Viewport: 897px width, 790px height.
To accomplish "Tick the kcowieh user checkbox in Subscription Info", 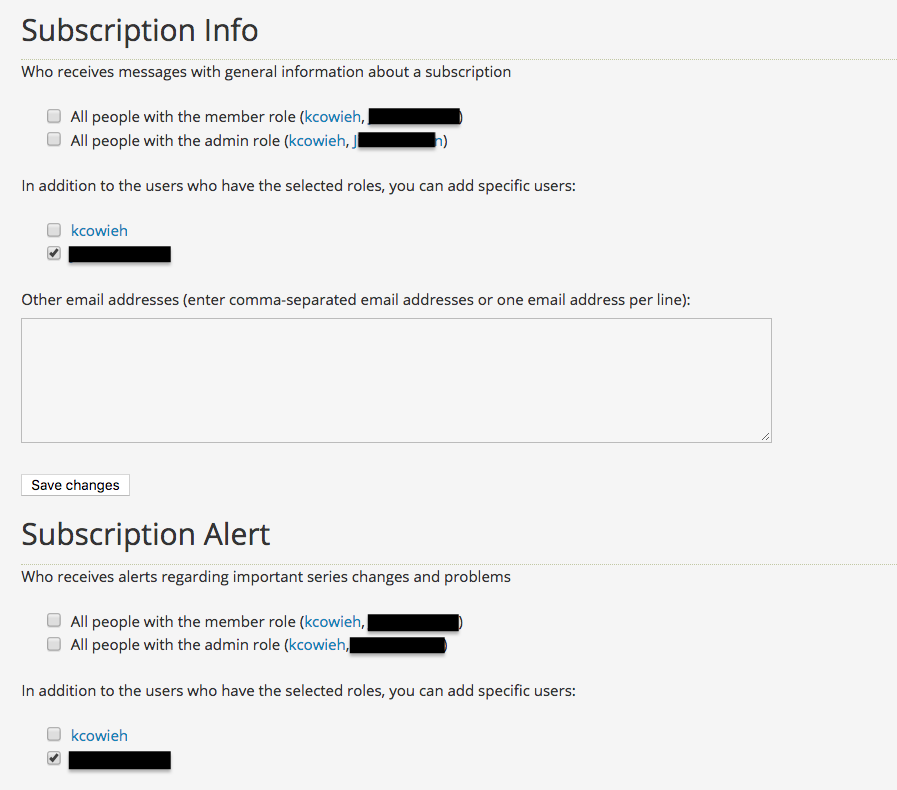I will (54, 231).
